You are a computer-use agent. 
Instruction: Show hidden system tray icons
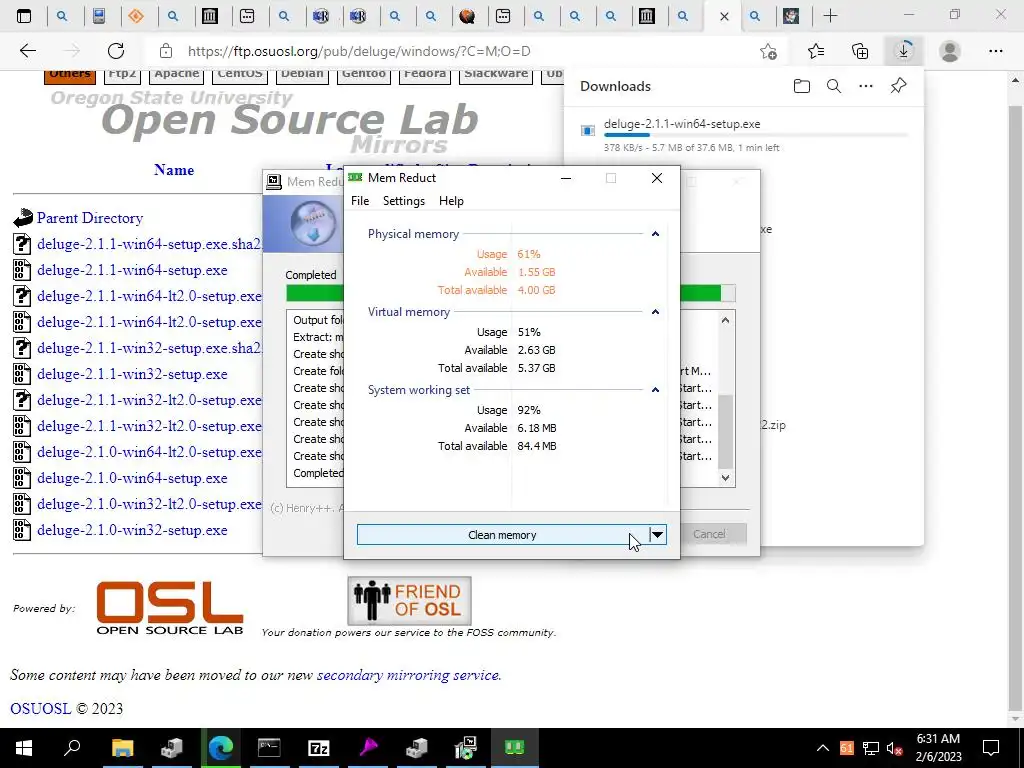823,748
